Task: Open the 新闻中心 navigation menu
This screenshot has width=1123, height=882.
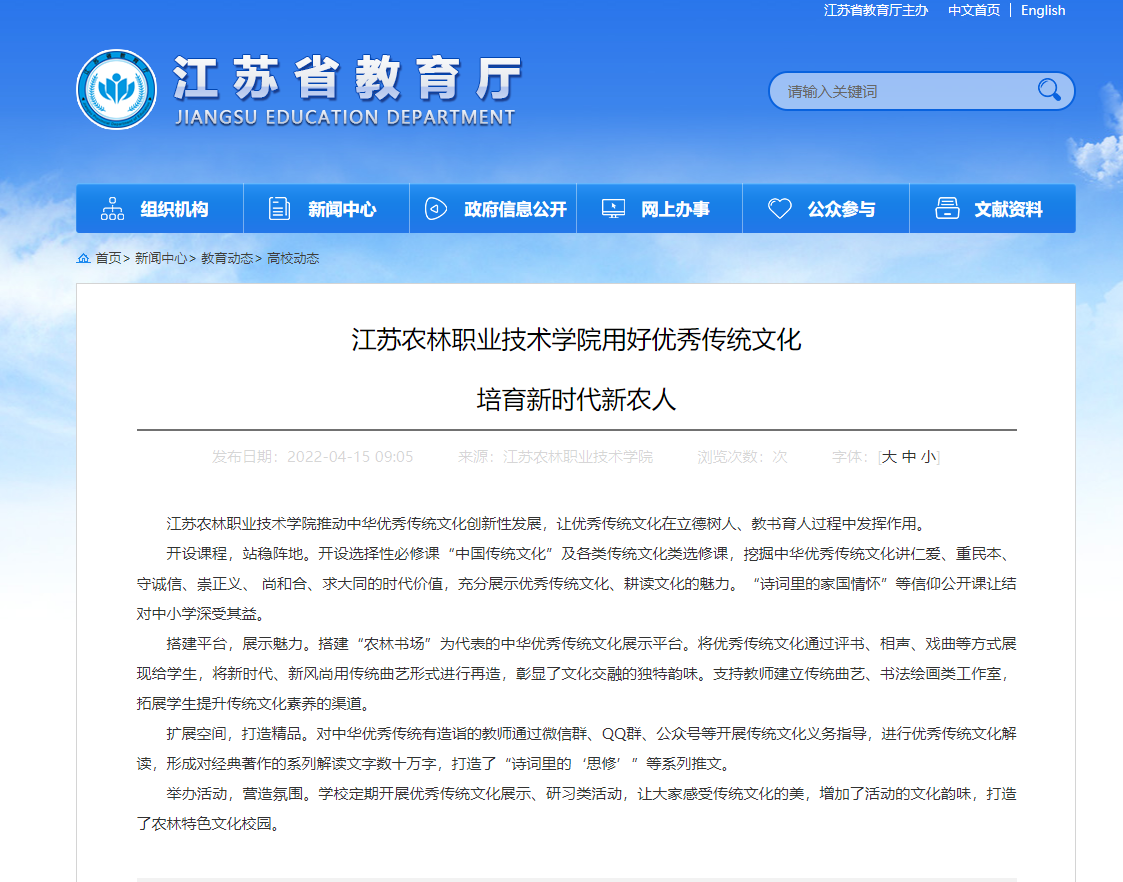Action: 342,209
